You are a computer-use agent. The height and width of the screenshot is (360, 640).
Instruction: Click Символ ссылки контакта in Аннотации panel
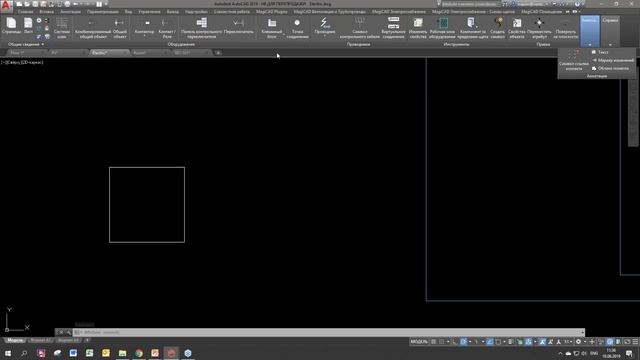[x=573, y=60]
